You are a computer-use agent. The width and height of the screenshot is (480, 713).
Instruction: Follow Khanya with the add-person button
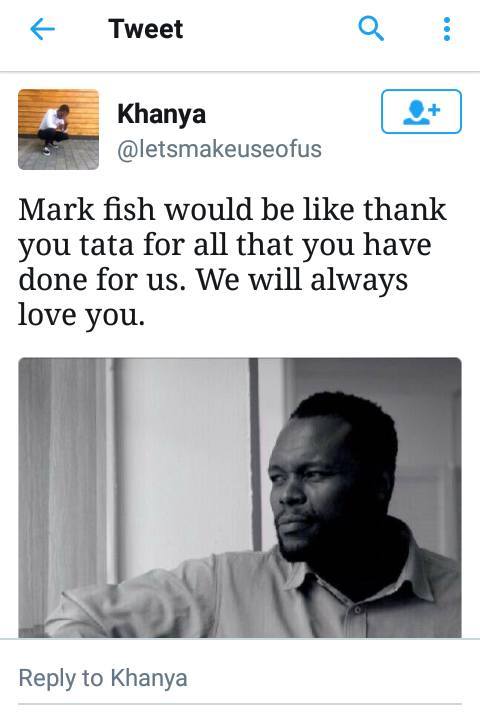click(x=421, y=111)
